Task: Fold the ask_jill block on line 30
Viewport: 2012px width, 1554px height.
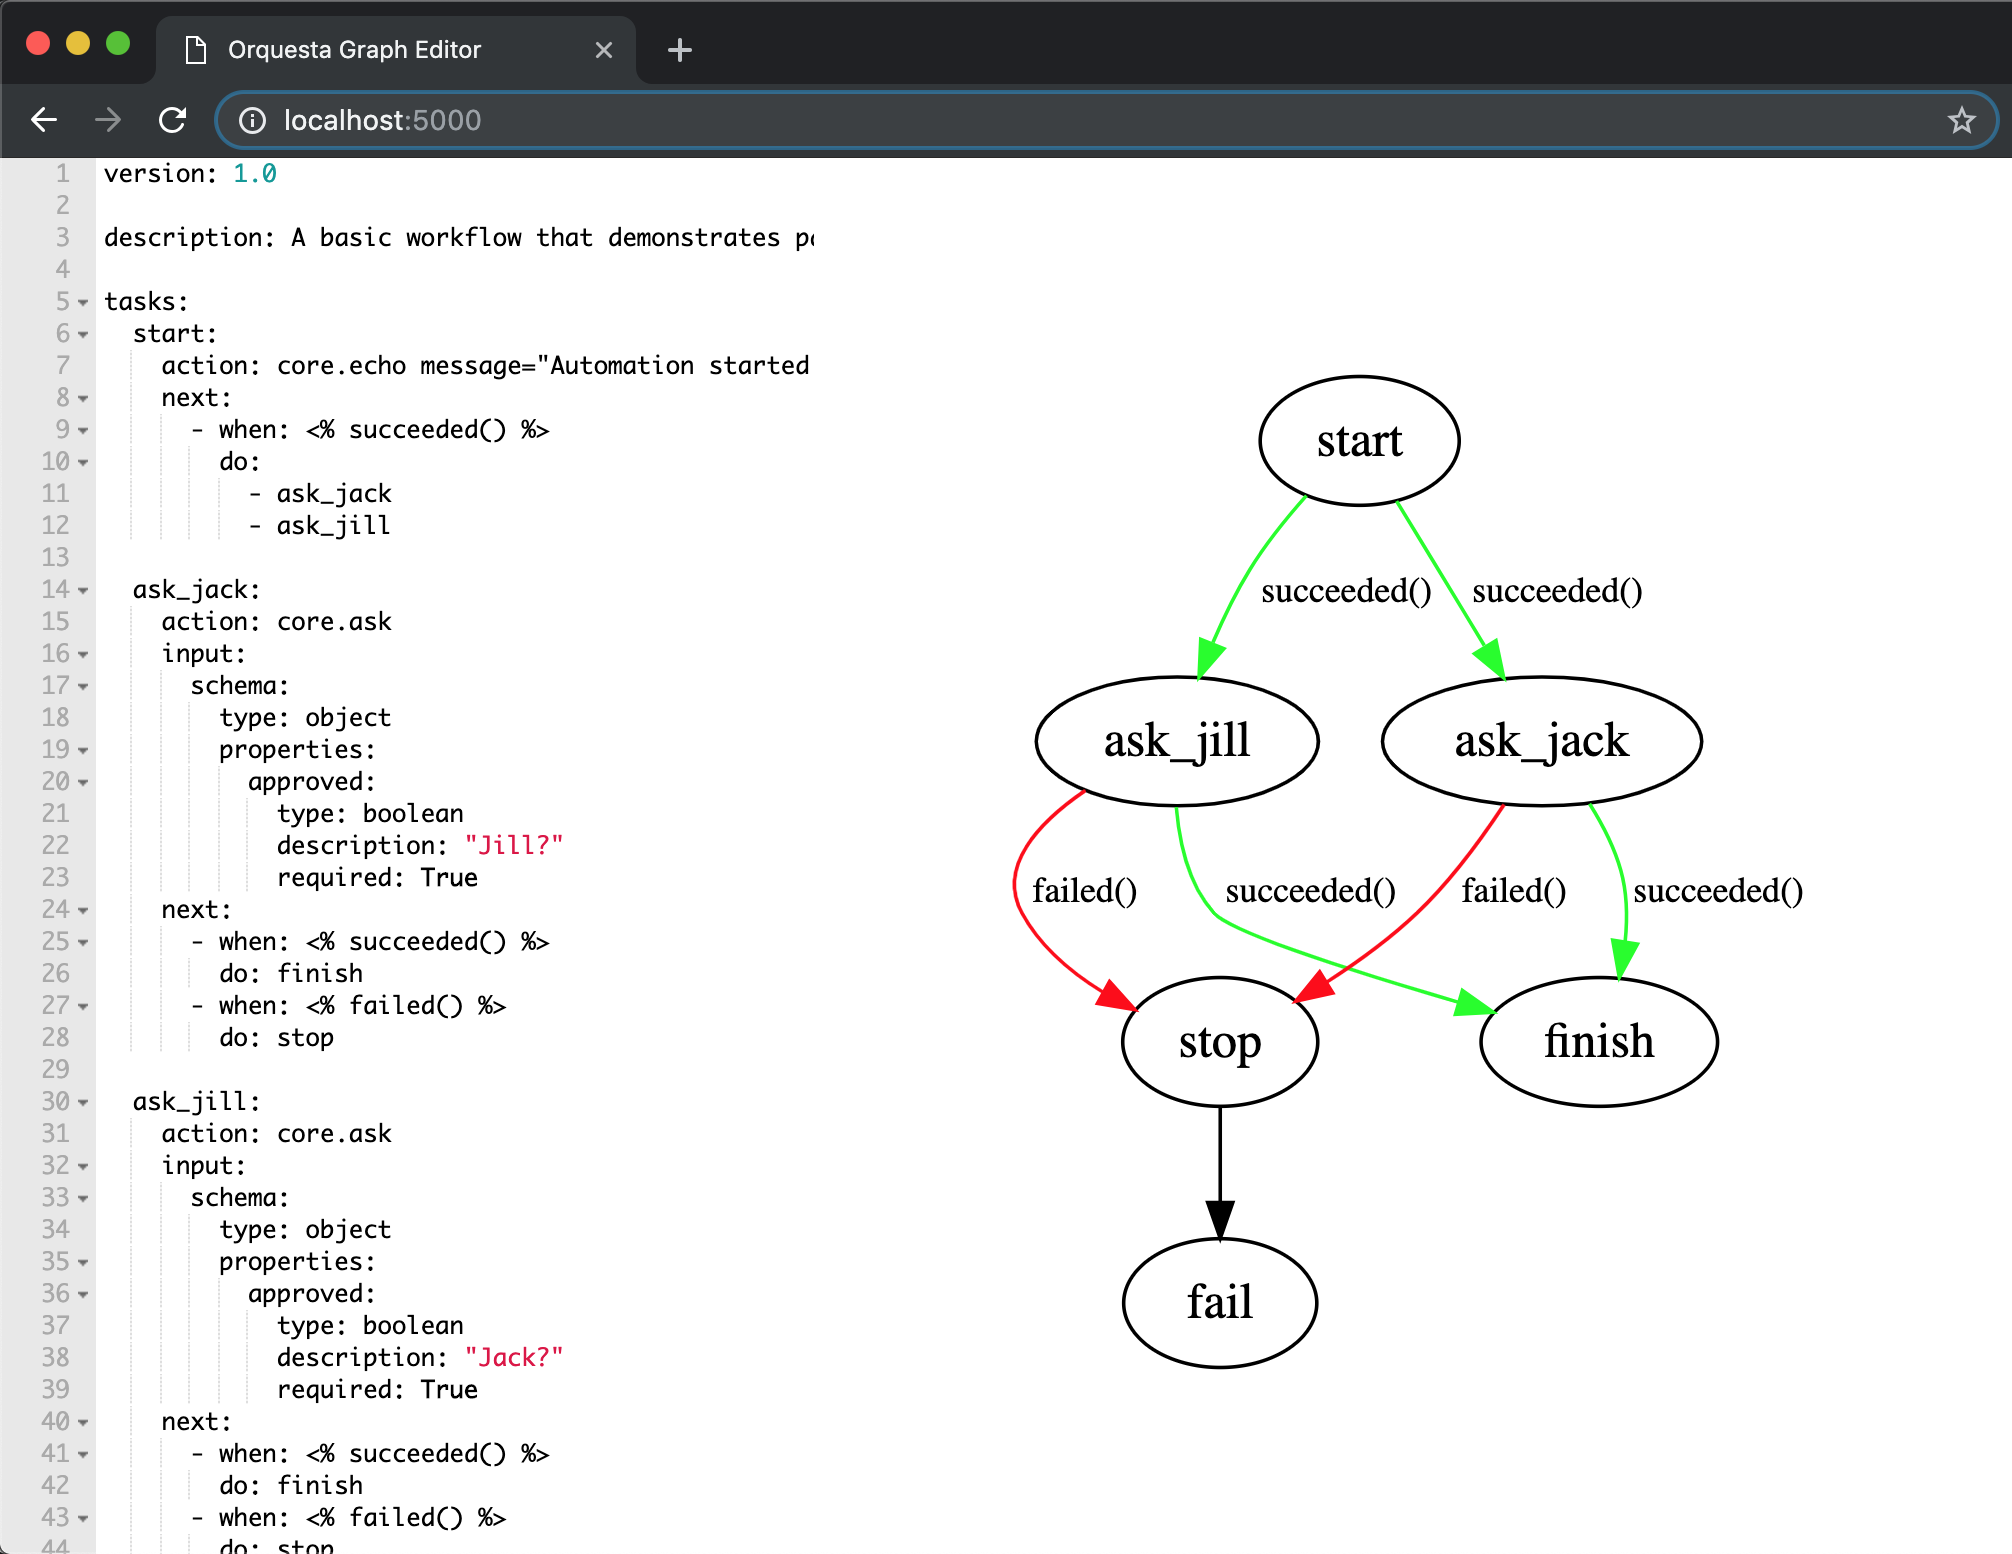Action: (83, 1102)
